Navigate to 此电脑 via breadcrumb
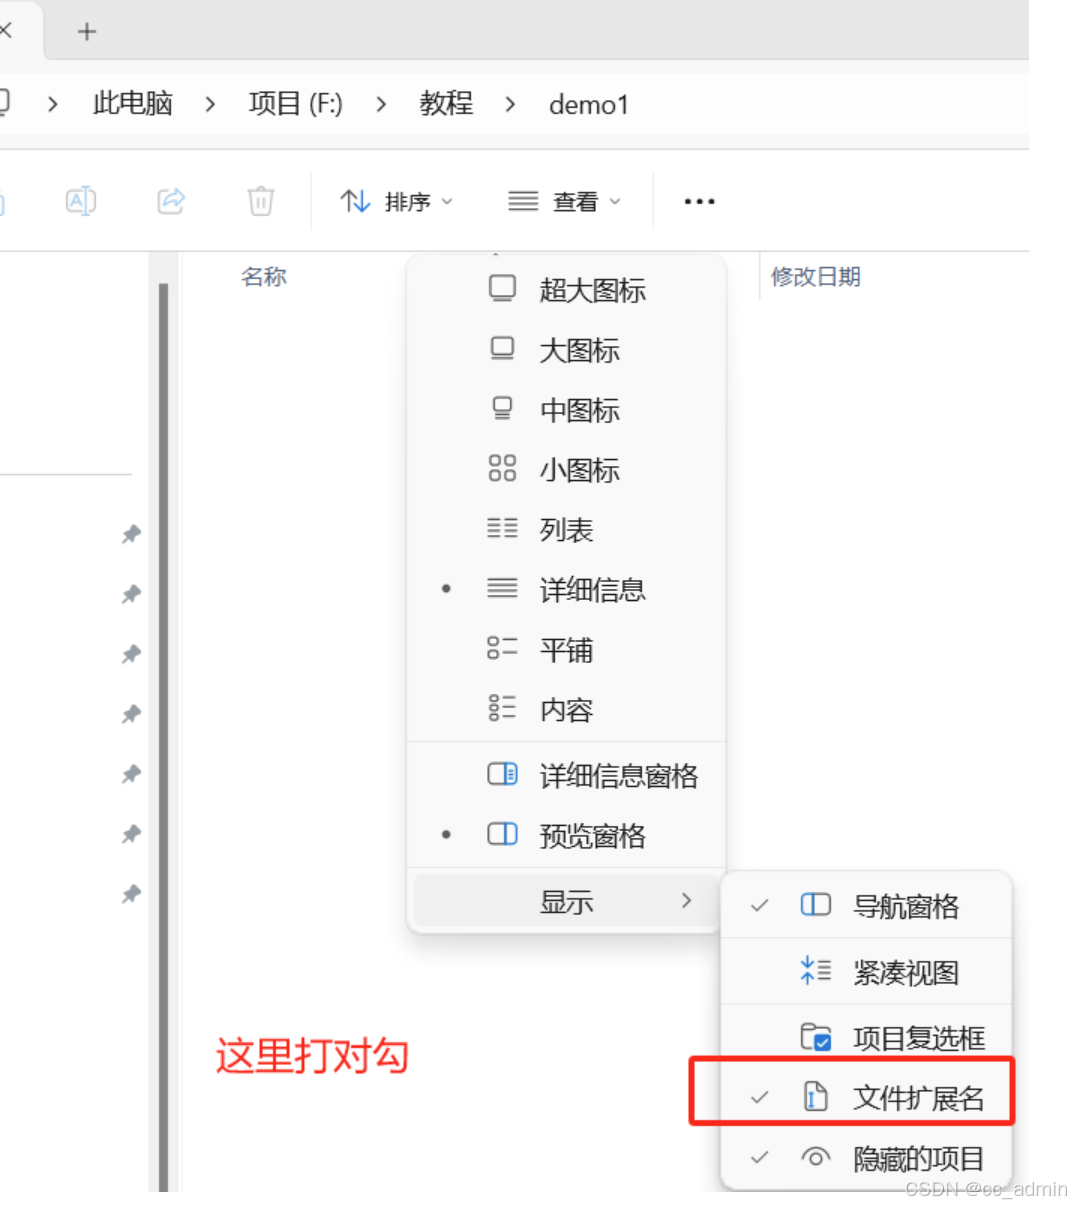The width and height of the screenshot is (1071, 1206). pos(131,104)
